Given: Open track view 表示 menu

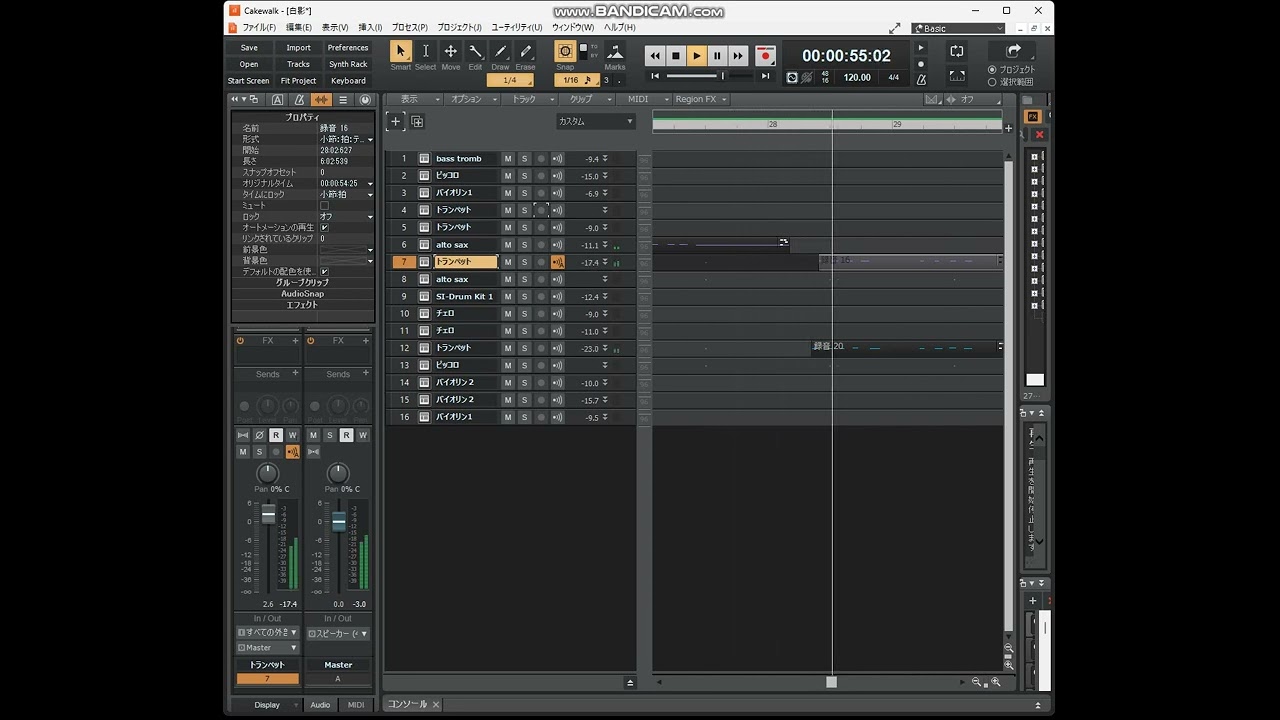Looking at the screenshot, I should (415, 99).
